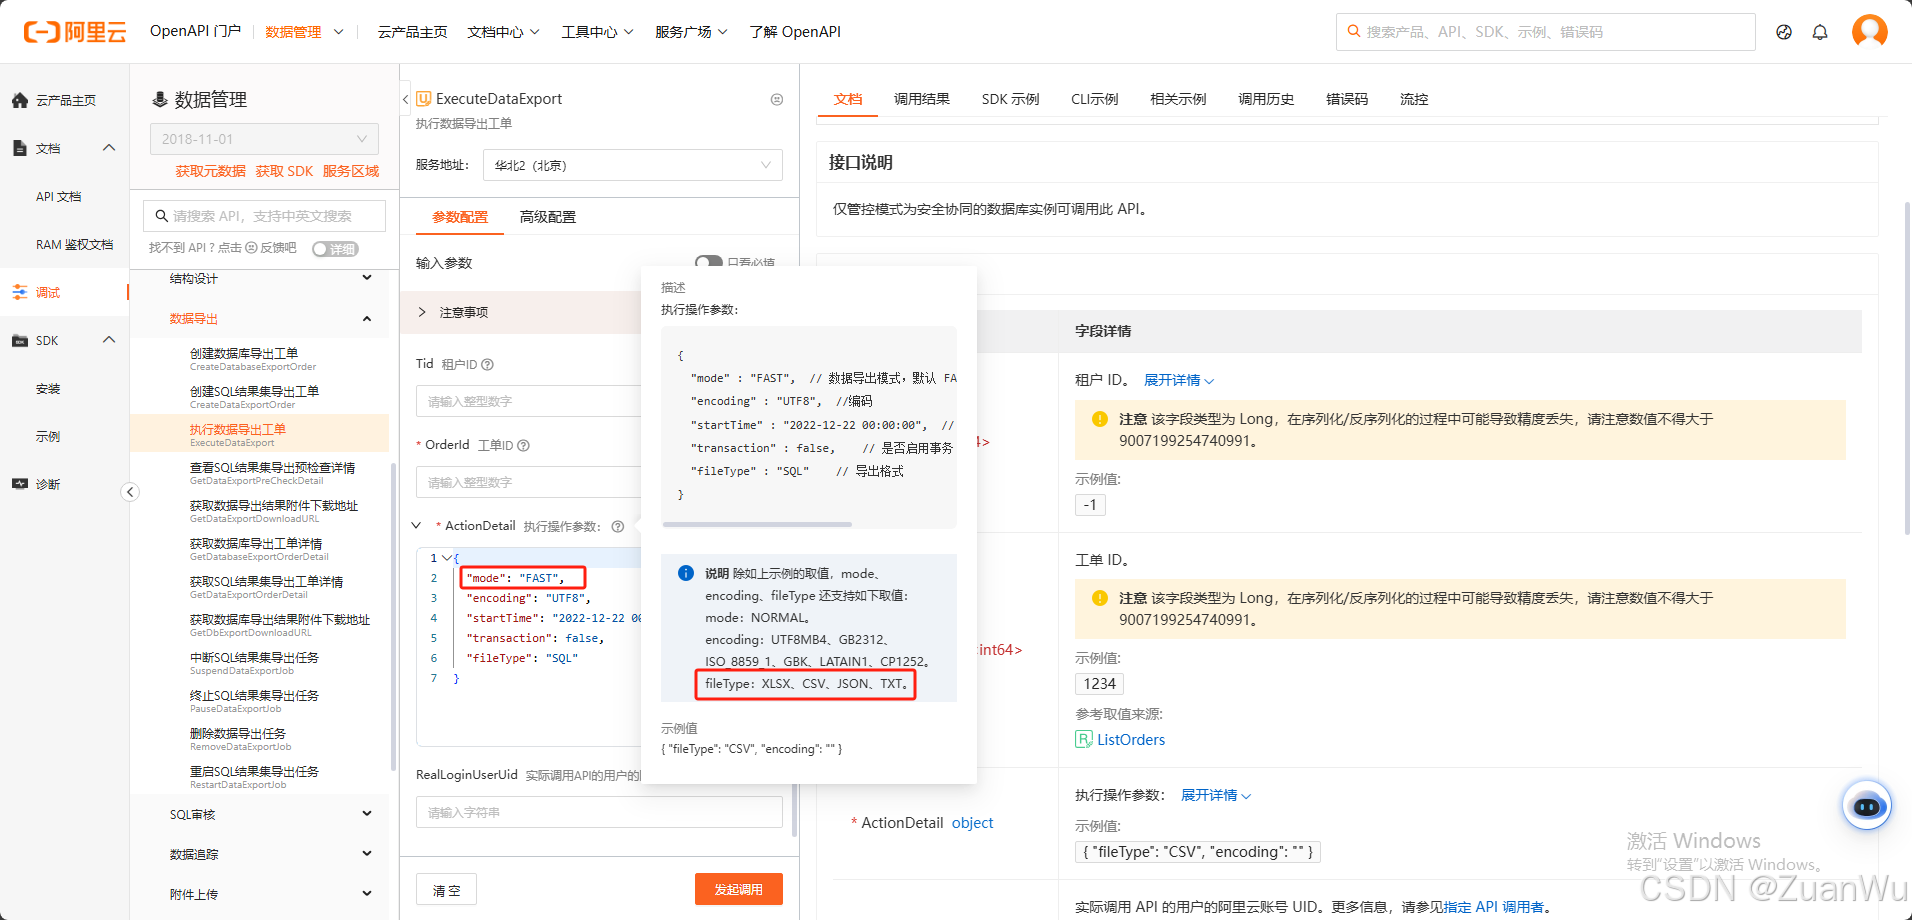
Task: Expand the 工具中心 header menu
Action: pos(597,32)
